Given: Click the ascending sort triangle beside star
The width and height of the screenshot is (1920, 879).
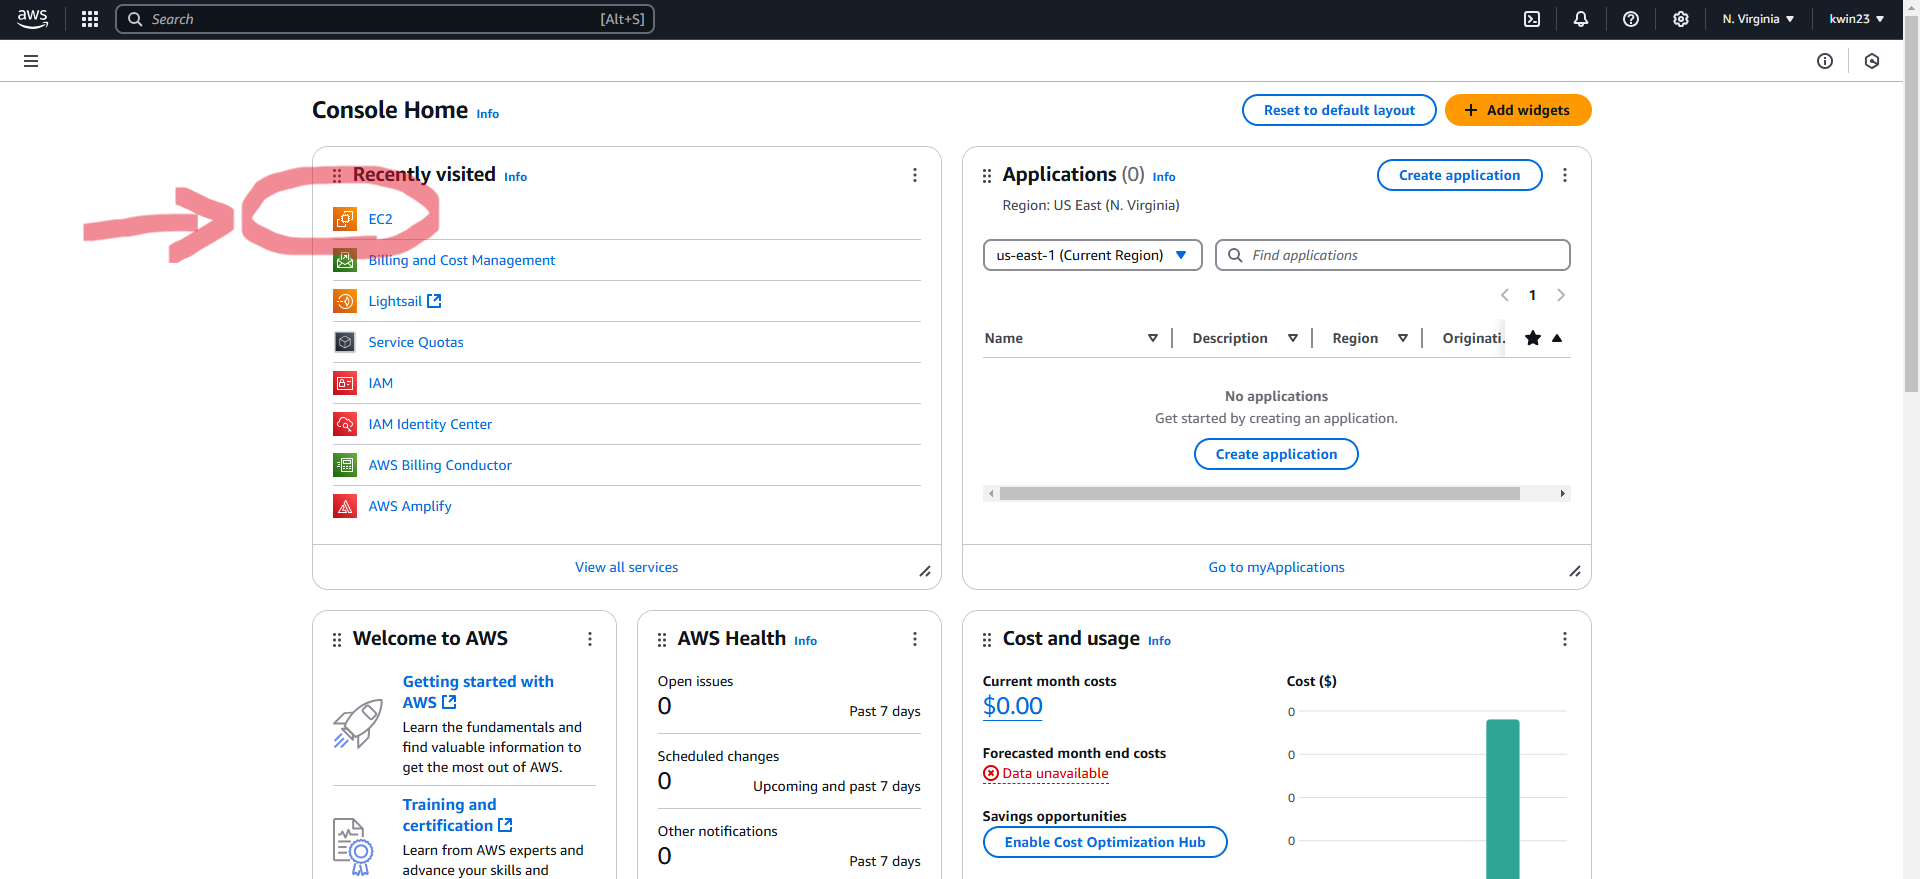Looking at the screenshot, I should pos(1557,338).
